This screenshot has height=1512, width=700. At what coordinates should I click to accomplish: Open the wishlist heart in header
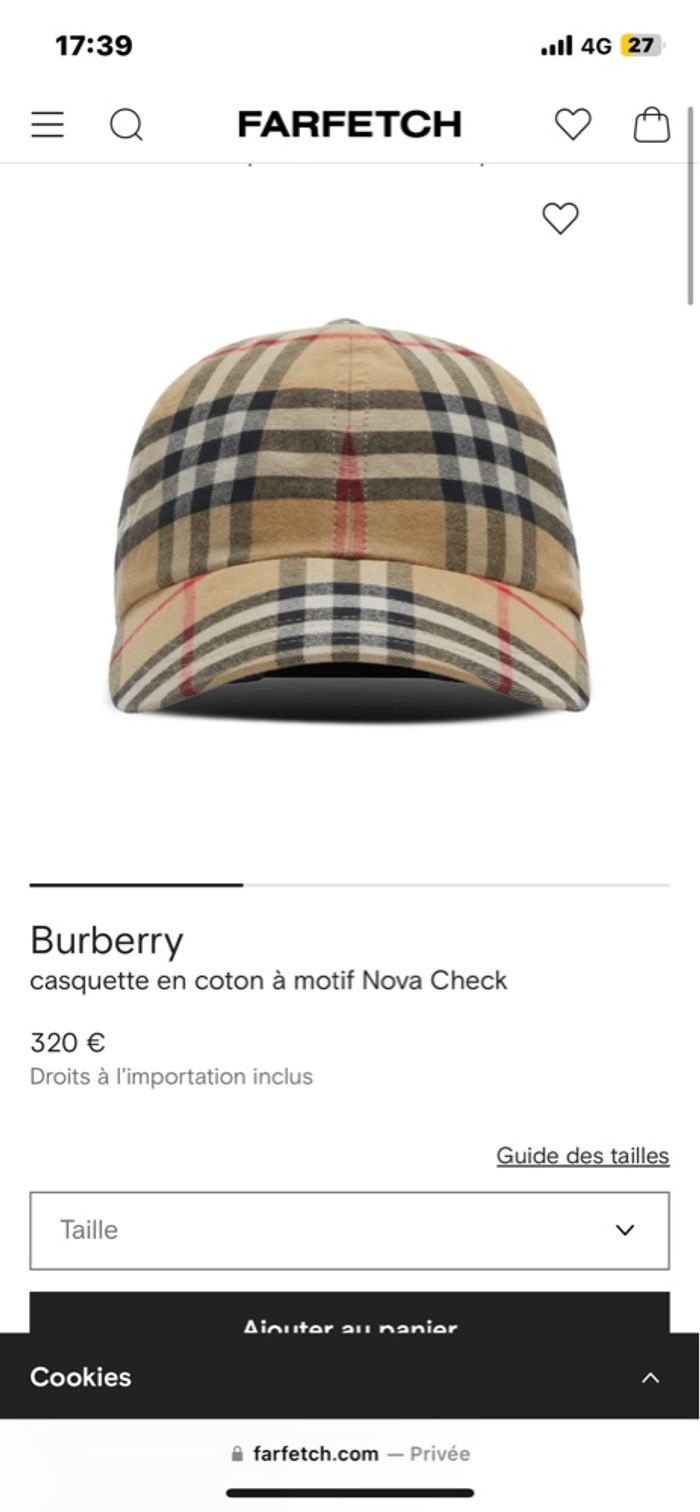click(x=573, y=125)
